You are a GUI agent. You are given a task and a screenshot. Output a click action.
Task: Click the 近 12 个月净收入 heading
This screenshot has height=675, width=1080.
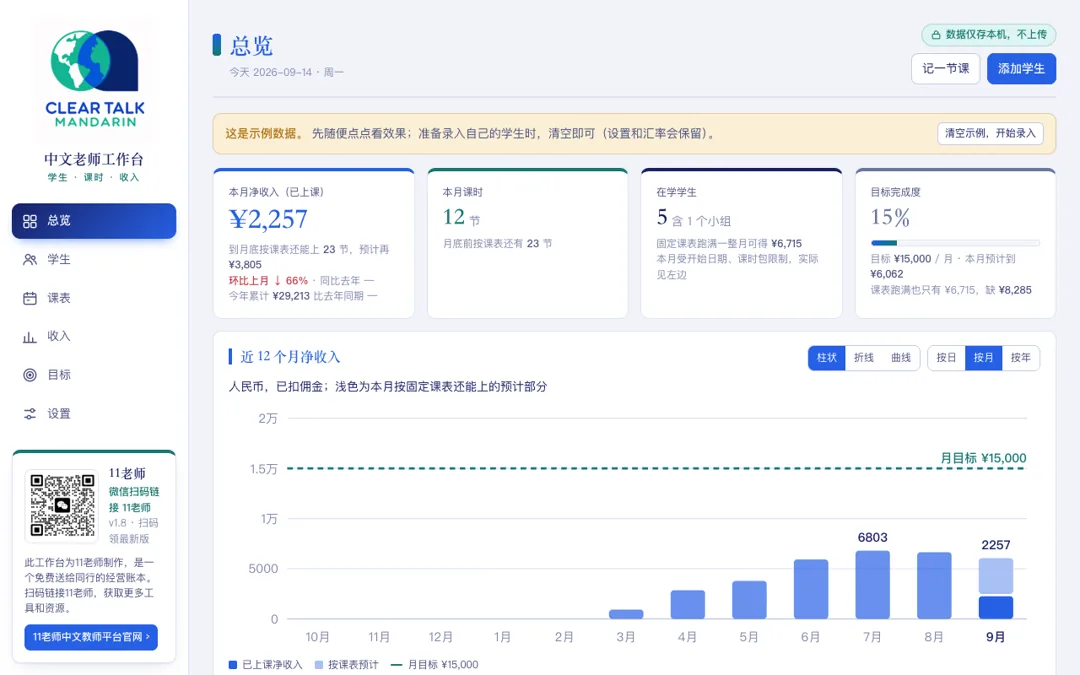pyautogui.click(x=290, y=357)
